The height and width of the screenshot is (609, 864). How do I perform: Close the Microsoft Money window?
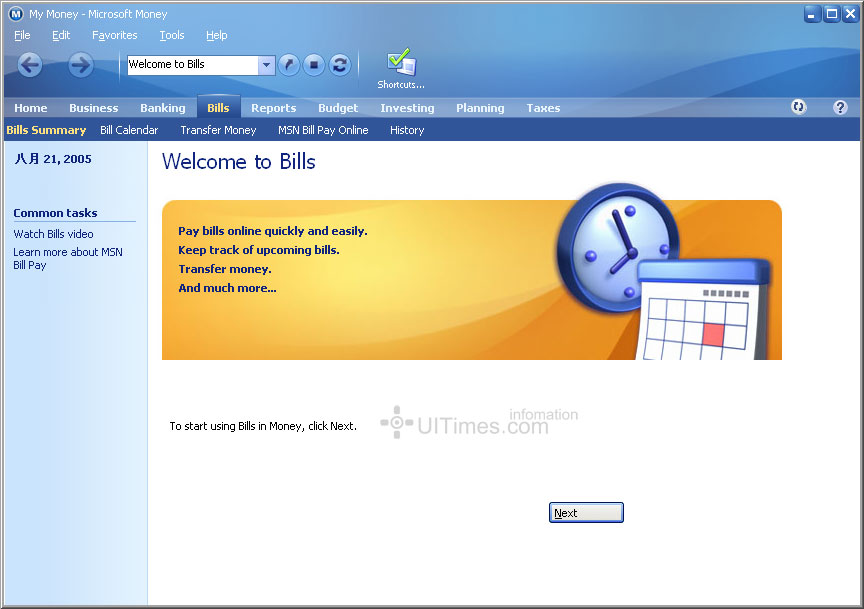pos(851,14)
